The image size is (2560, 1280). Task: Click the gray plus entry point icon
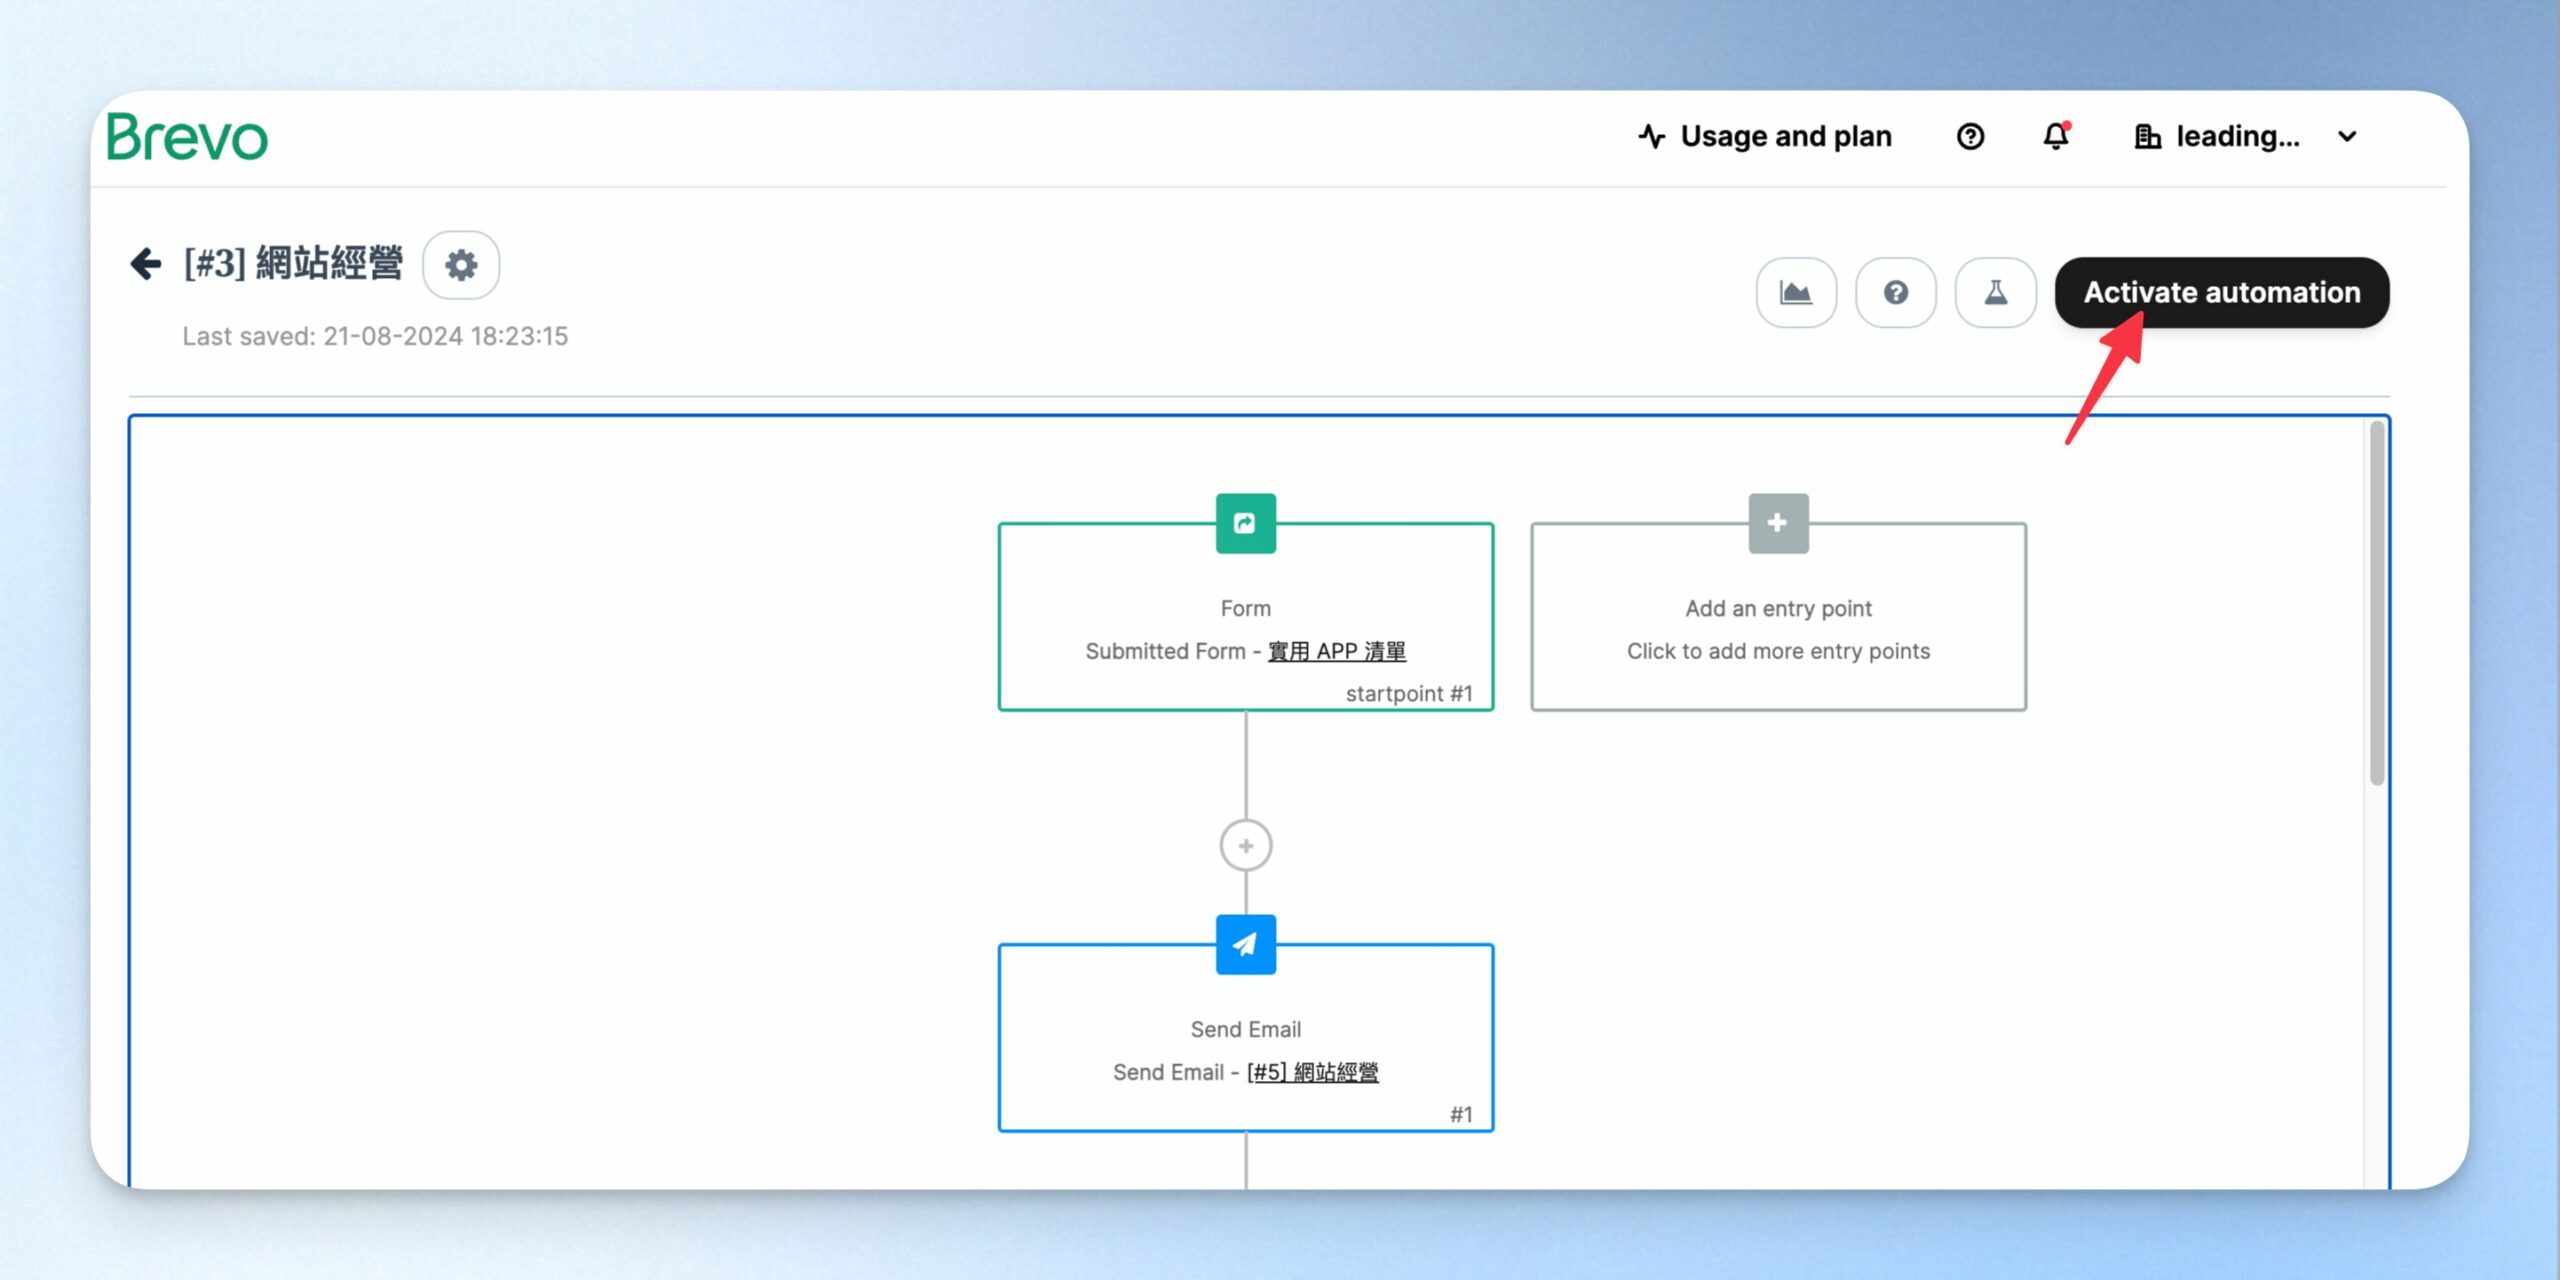[x=1778, y=523]
